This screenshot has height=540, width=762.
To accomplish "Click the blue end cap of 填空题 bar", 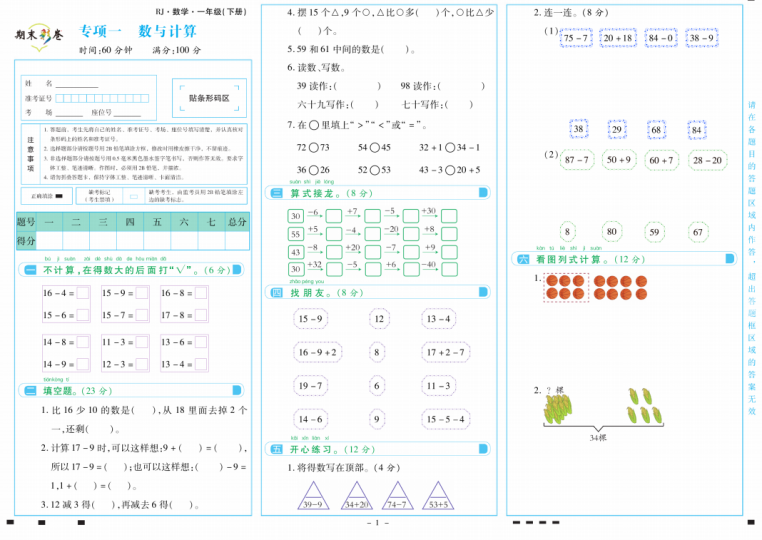I will 245,391.
